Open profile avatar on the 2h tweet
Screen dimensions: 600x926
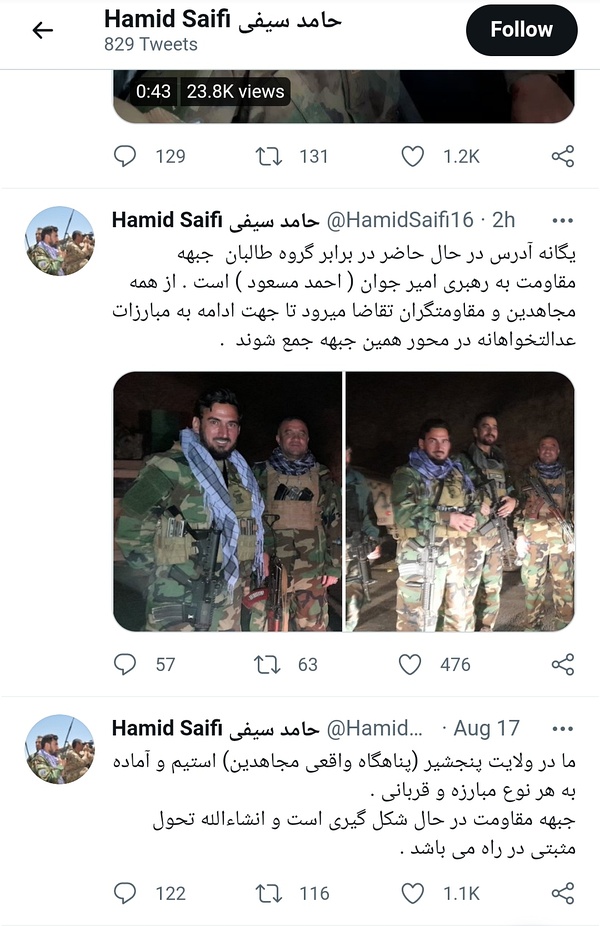(x=60, y=241)
